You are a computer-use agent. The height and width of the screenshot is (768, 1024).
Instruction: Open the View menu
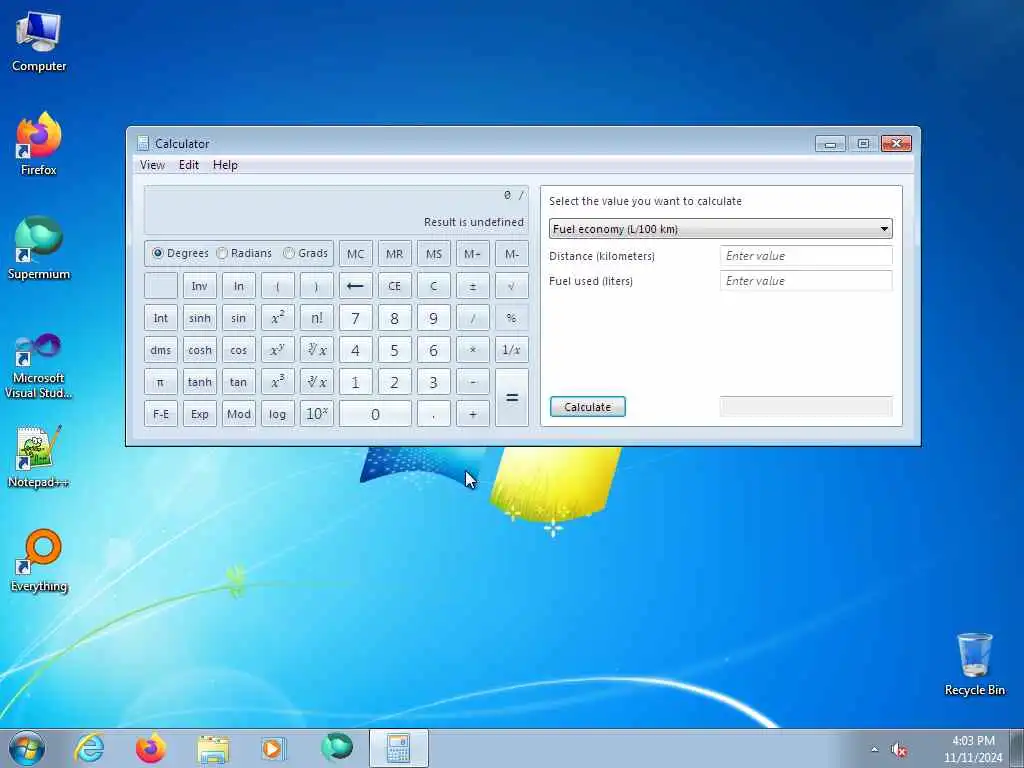point(152,165)
